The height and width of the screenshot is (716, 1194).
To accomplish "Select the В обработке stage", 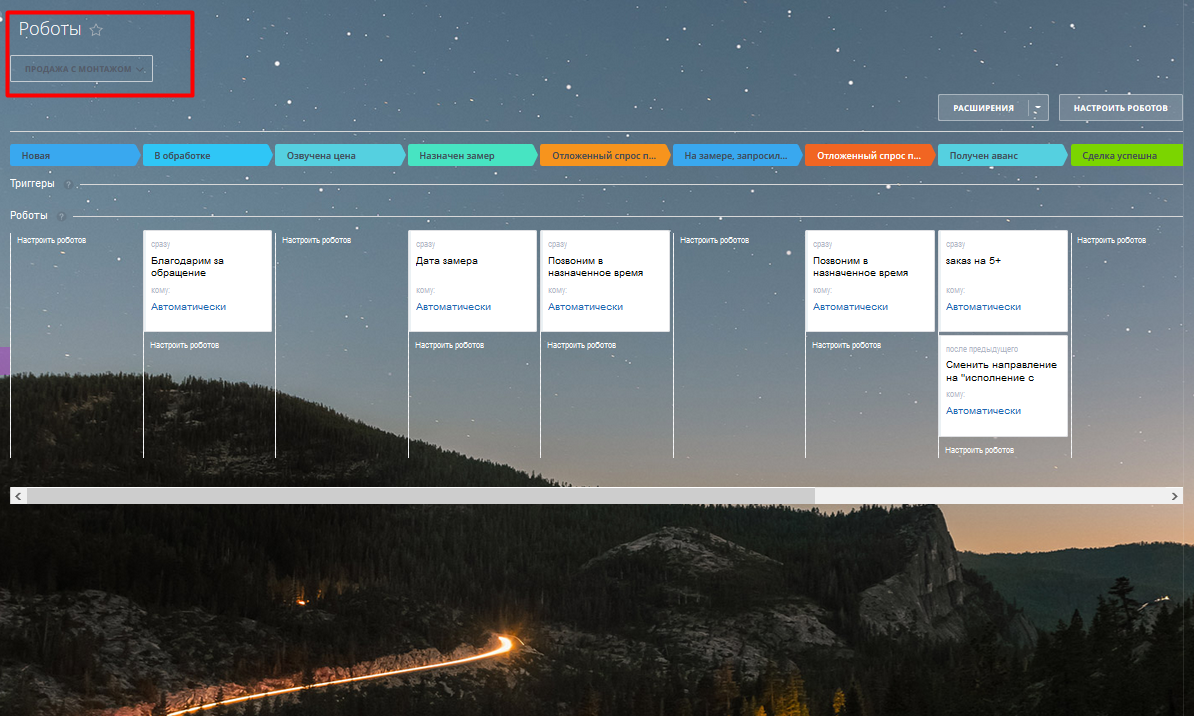I will tap(207, 155).
